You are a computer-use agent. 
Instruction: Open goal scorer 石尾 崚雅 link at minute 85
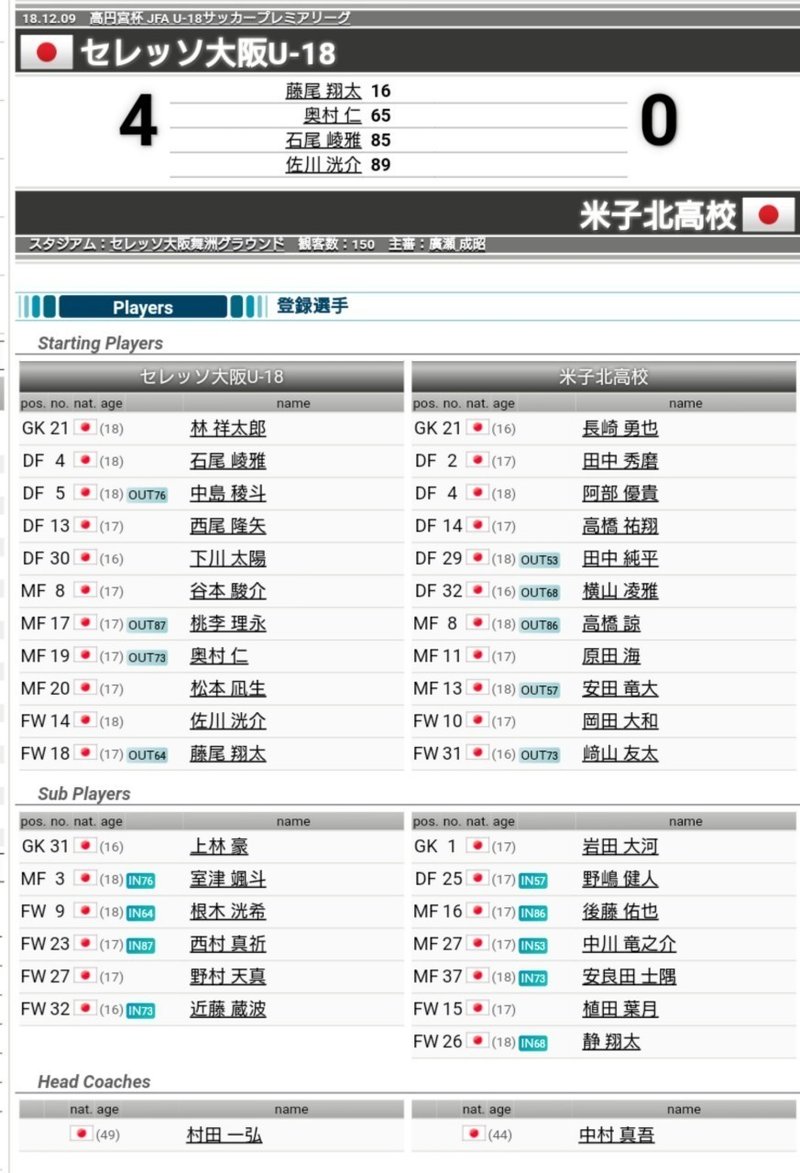tap(323, 140)
